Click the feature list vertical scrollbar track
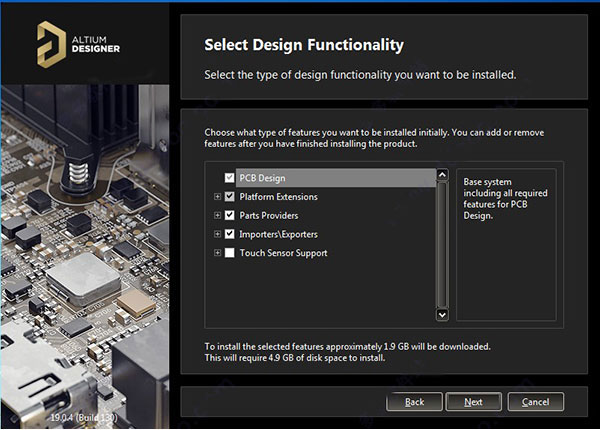 (x=441, y=245)
